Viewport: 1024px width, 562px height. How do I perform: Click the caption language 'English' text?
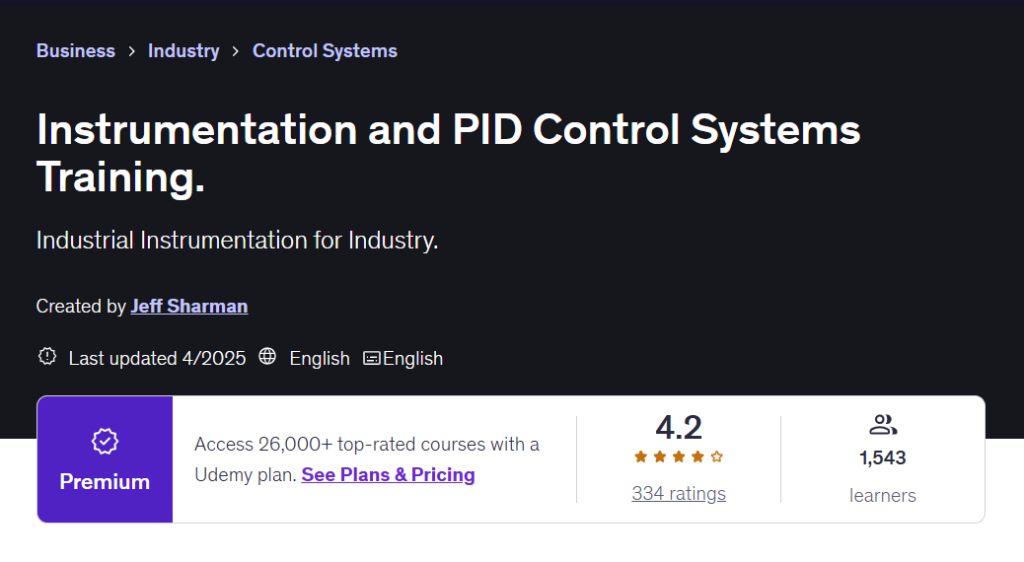(x=413, y=358)
